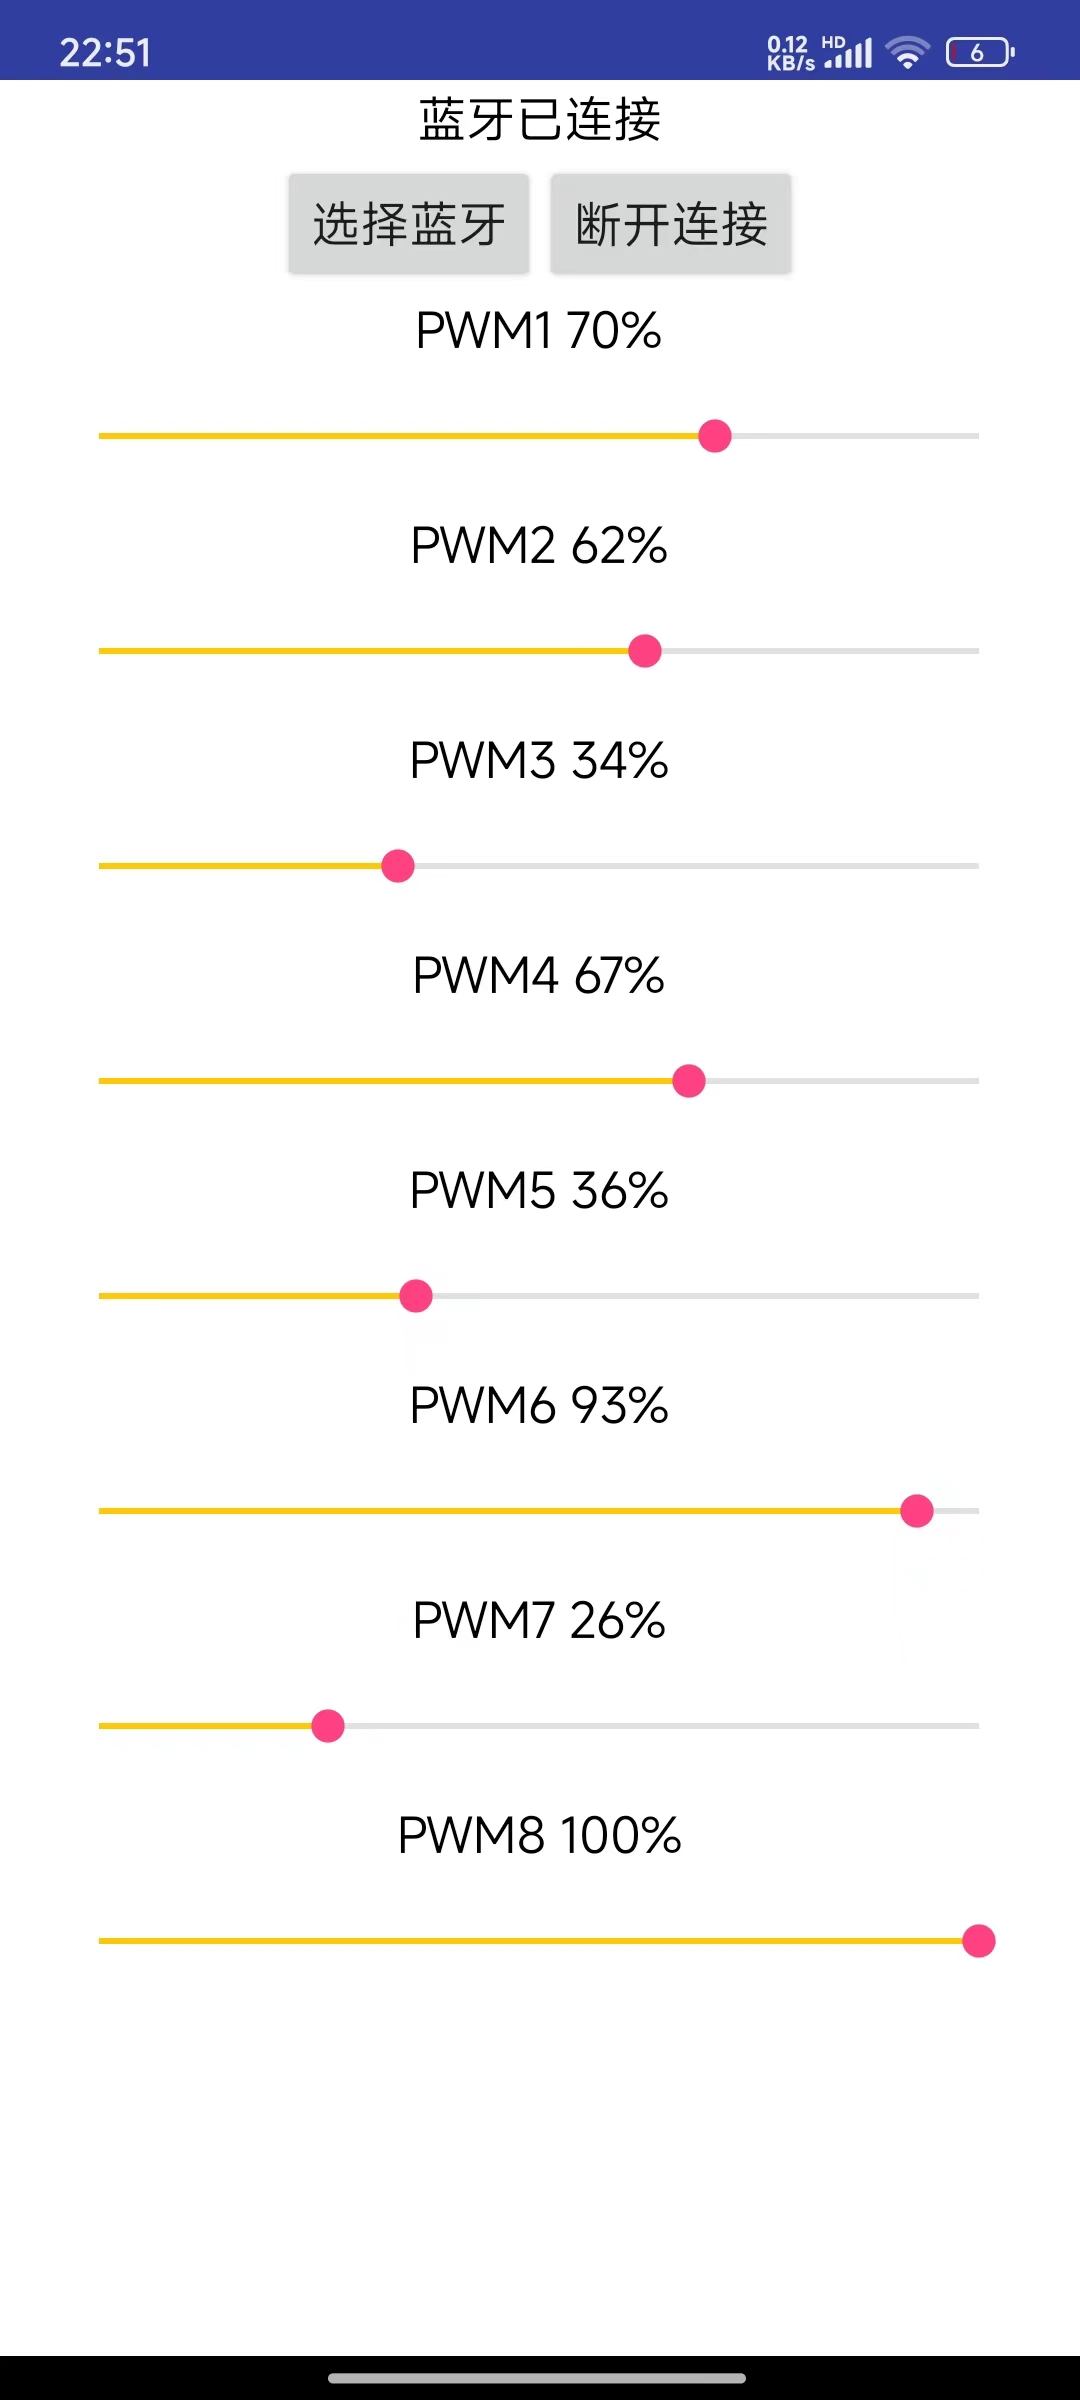Click the bottom home gesture bar
Screen dimensions: 1080x2400
tap(537, 2378)
